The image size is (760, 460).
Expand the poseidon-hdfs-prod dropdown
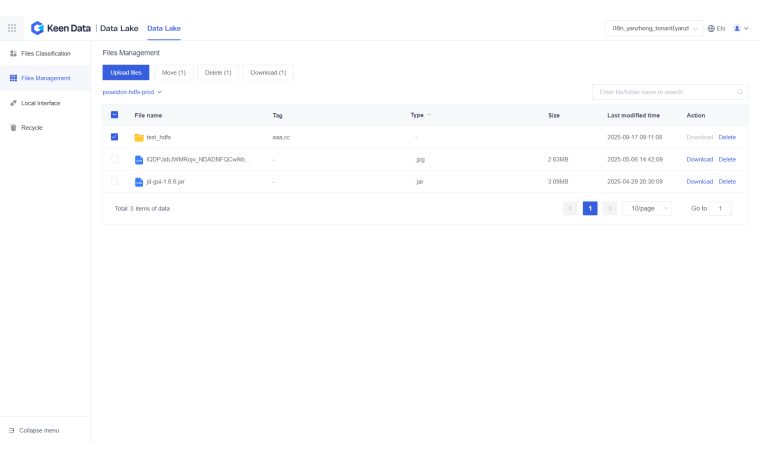[132, 92]
